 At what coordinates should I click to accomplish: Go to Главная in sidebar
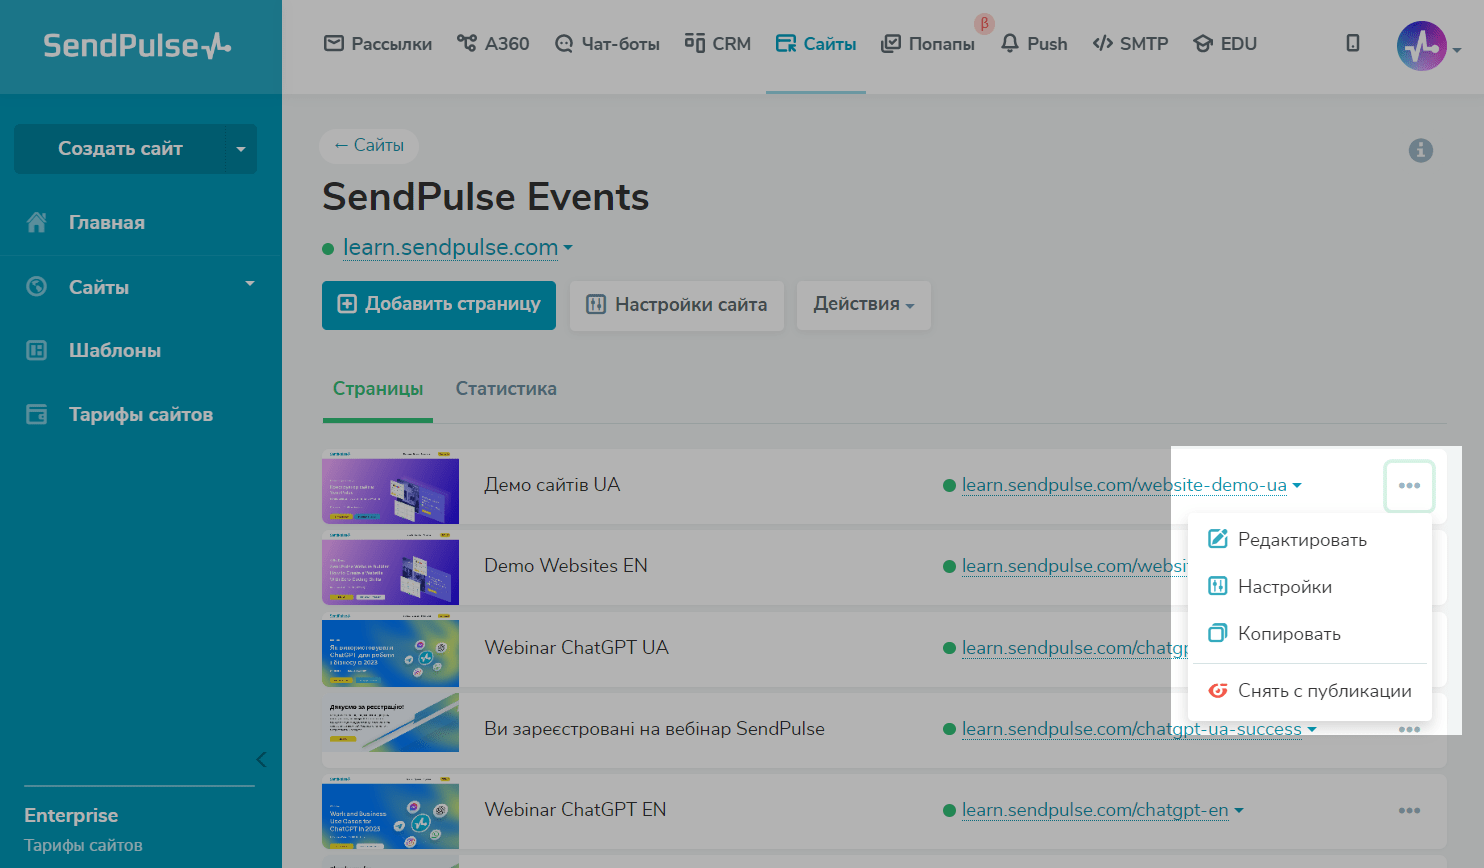coord(107,223)
